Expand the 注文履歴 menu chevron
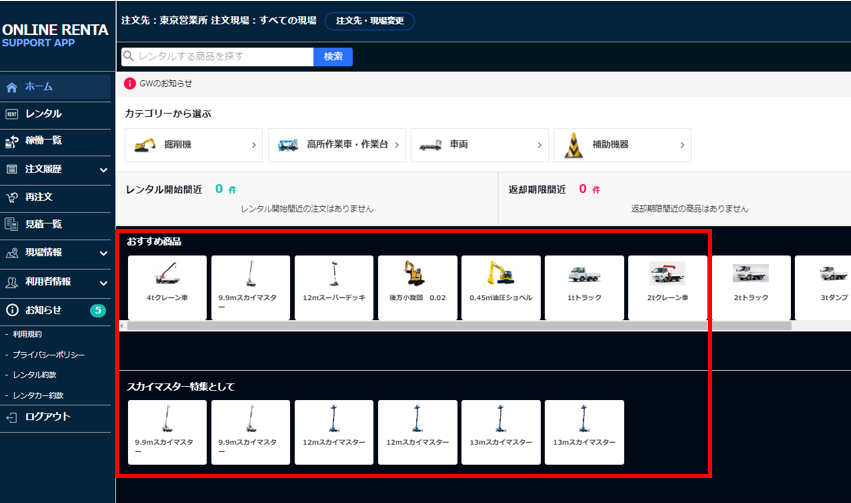This screenshot has height=503, width=851. (103, 170)
